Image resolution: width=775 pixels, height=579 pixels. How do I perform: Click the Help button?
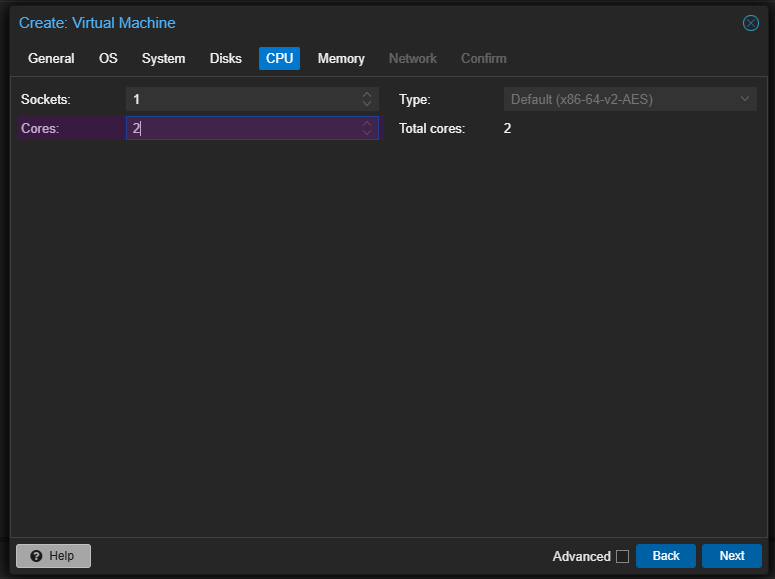pyautogui.click(x=53, y=556)
